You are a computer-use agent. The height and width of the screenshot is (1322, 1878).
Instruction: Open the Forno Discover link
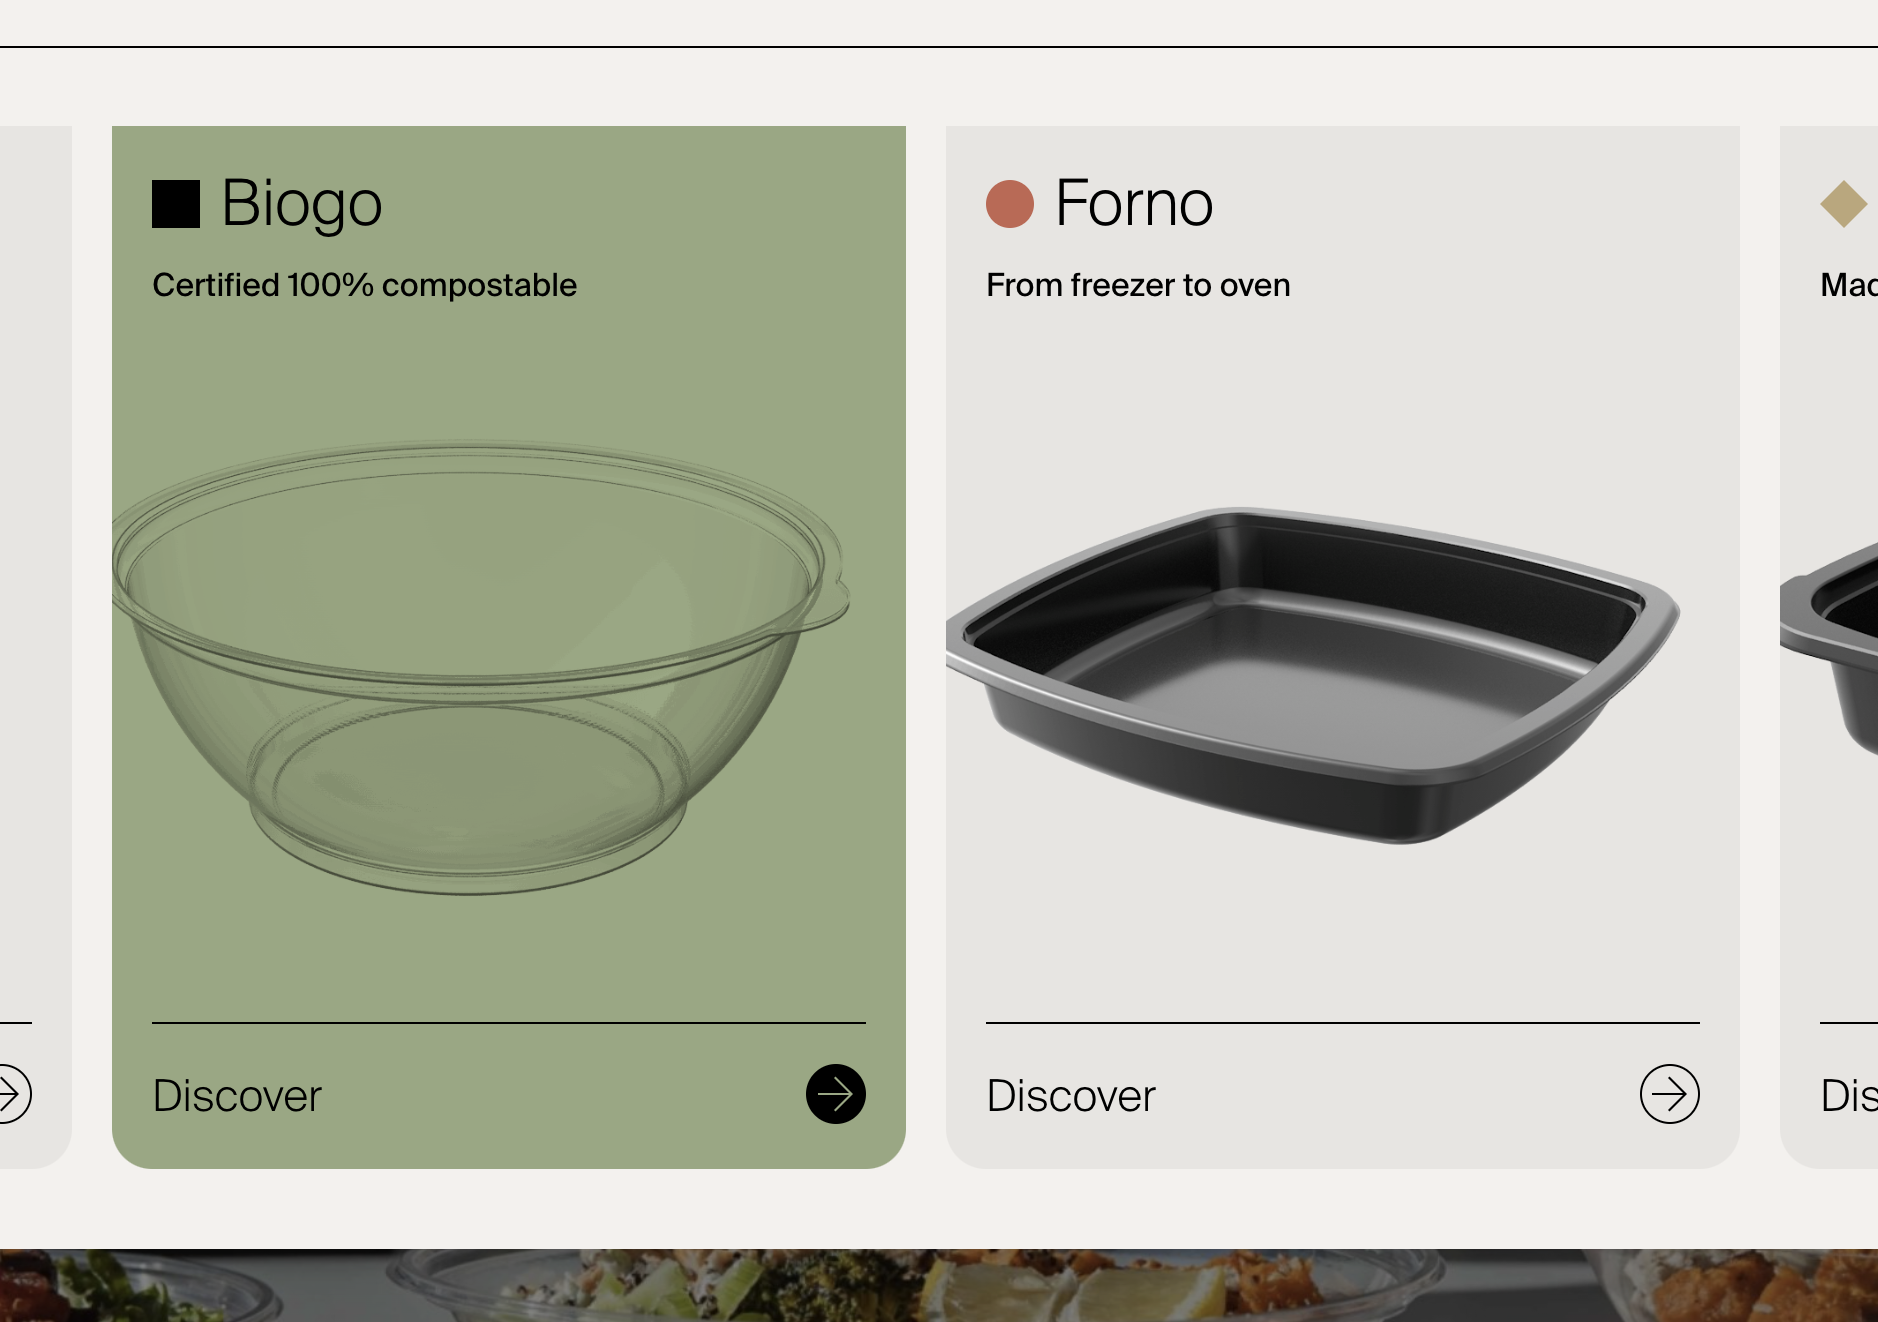[x=1070, y=1096]
